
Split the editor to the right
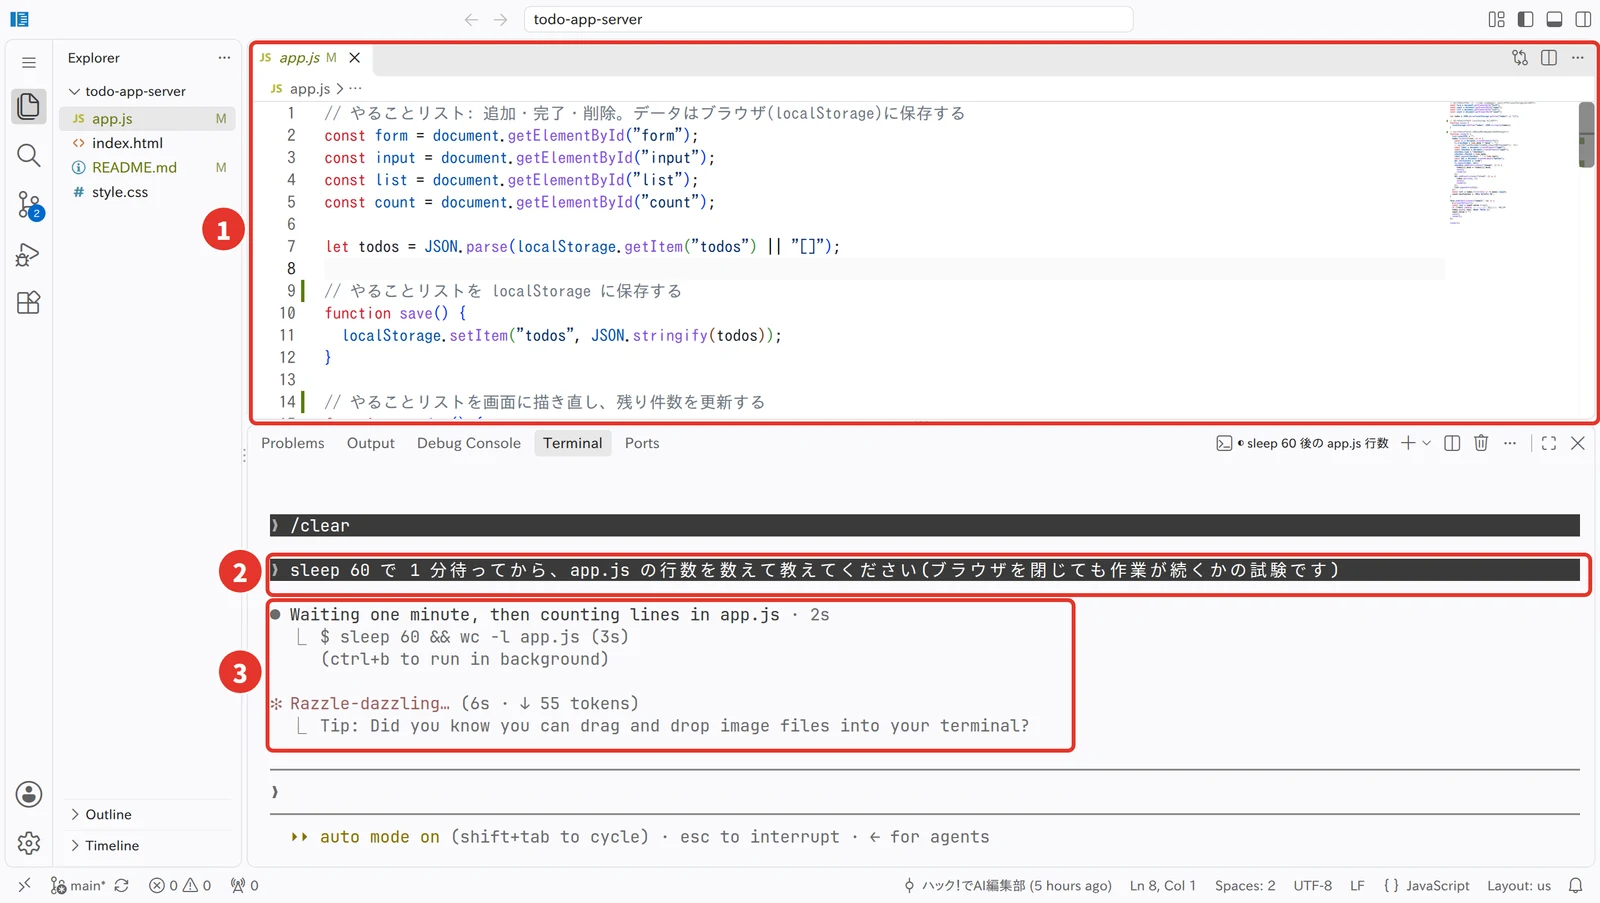click(1549, 58)
